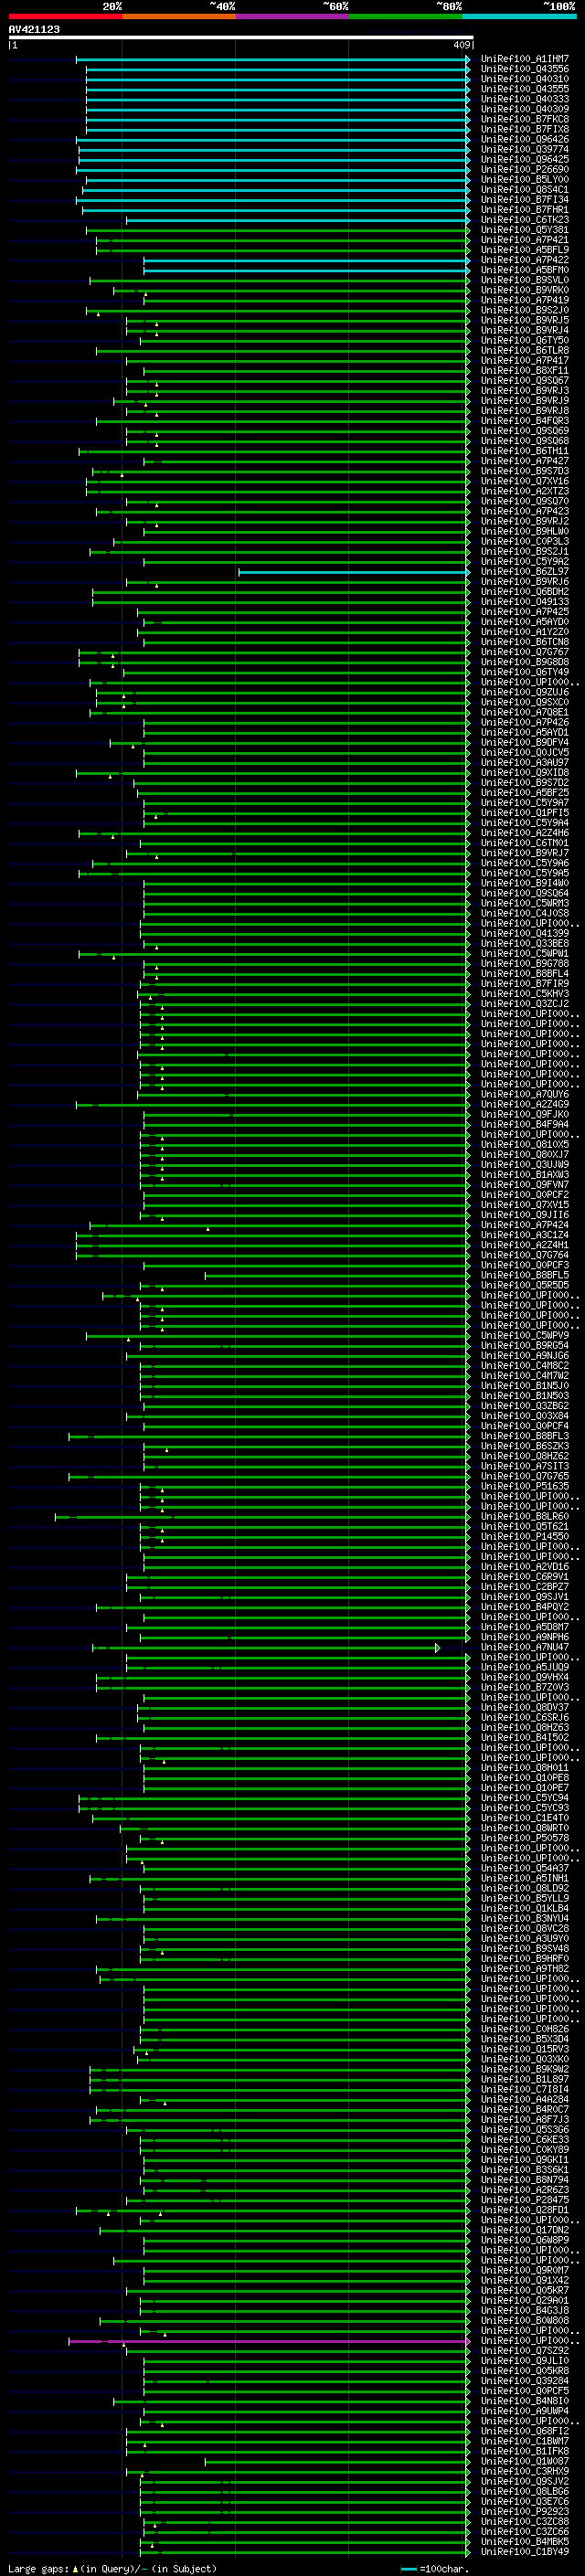The height and width of the screenshot is (2576, 585).
Task: Click hit UniRef100_Q6TY50
Action: coord(524,341)
